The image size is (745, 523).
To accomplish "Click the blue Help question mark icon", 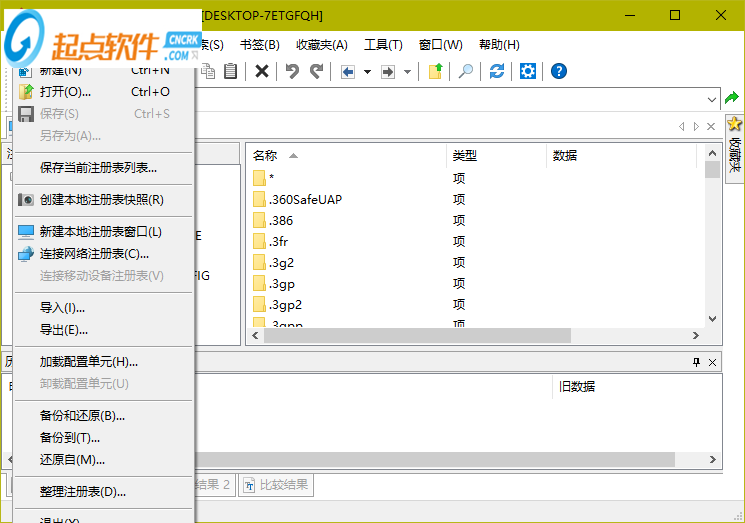I will pos(559,71).
